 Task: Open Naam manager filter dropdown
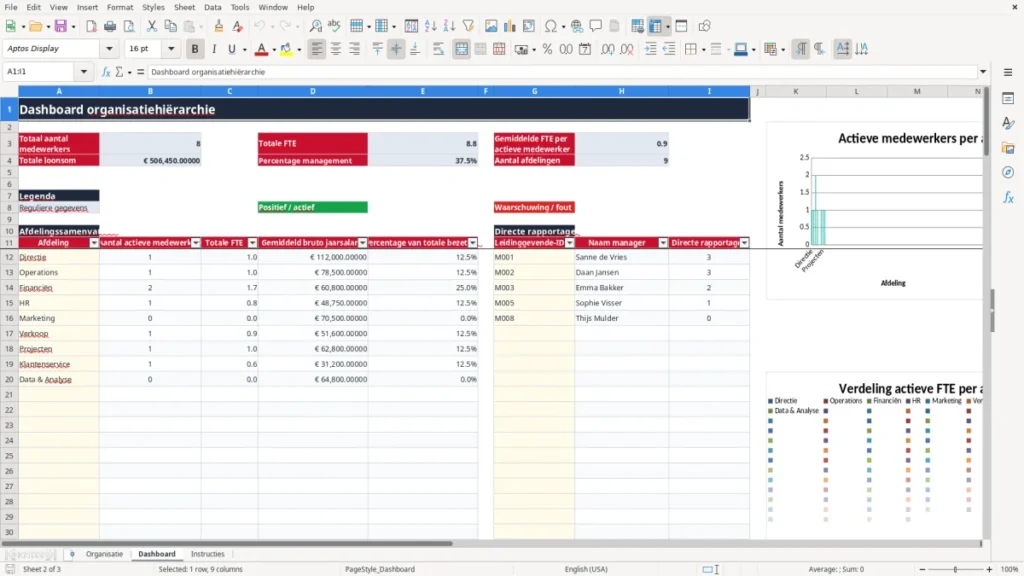663,243
